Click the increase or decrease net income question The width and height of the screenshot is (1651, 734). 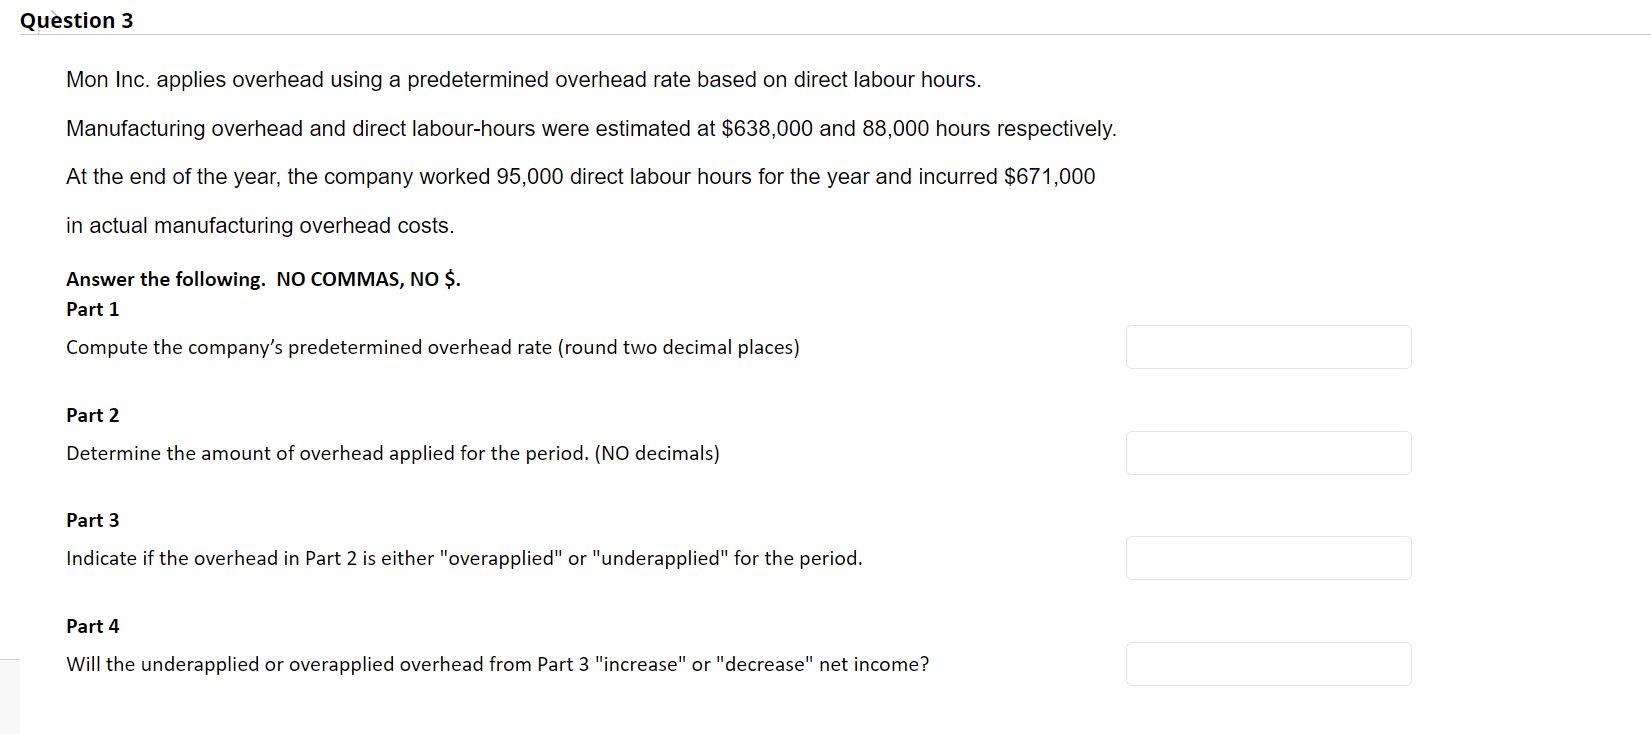coord(497,663)
